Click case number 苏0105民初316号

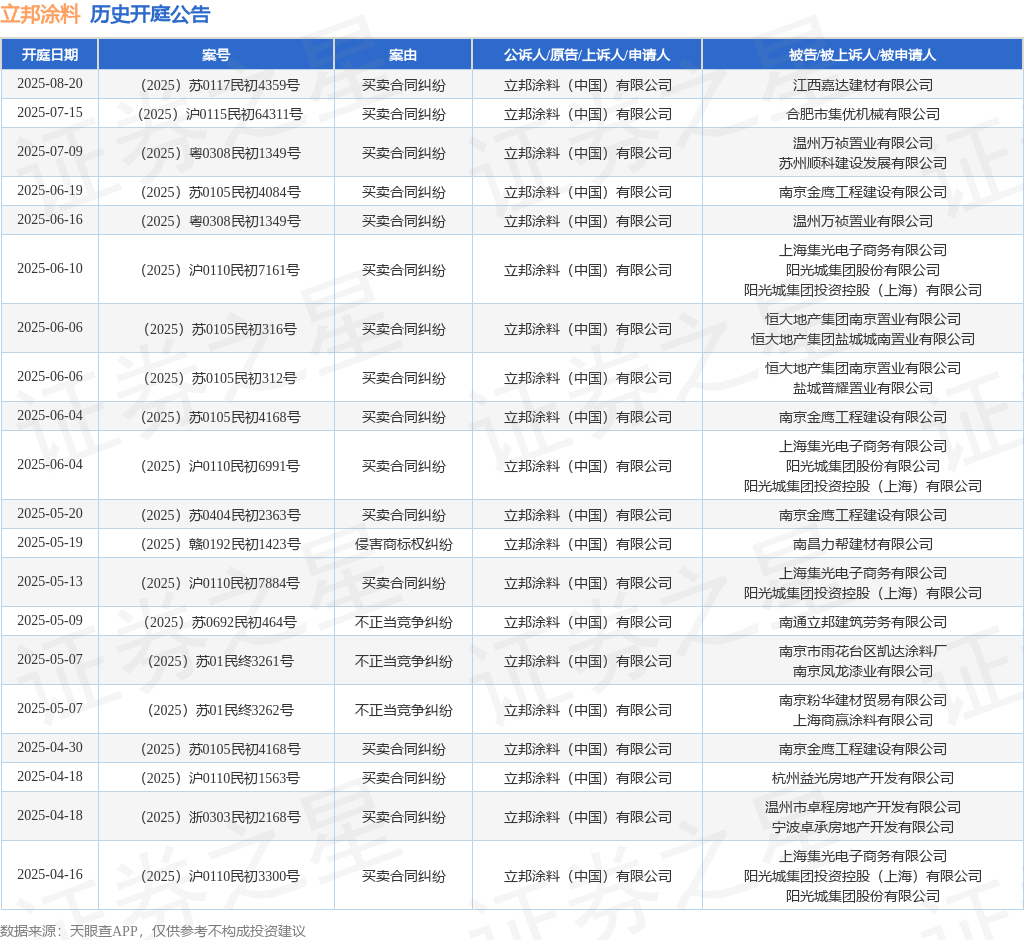[x=220, y=329]
